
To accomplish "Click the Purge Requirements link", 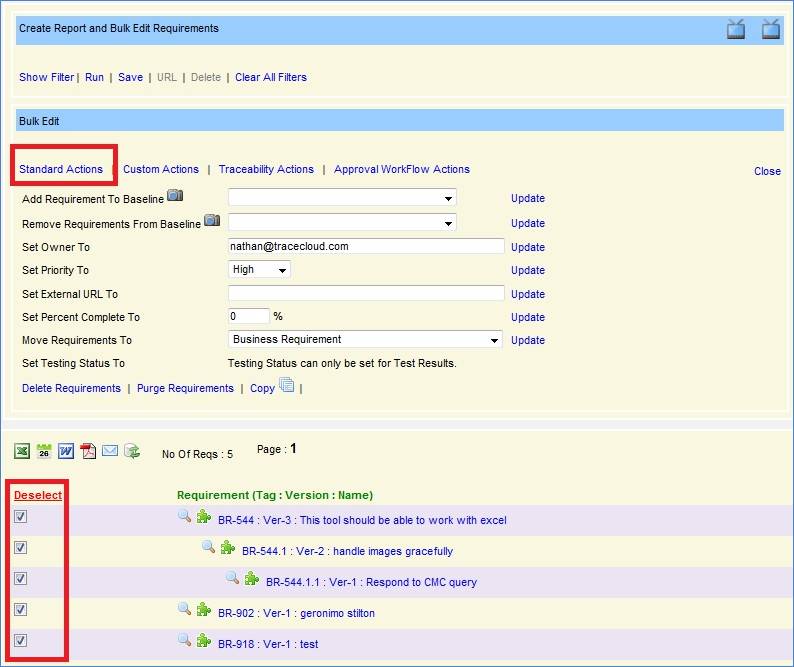I will [x=185, y=389].
